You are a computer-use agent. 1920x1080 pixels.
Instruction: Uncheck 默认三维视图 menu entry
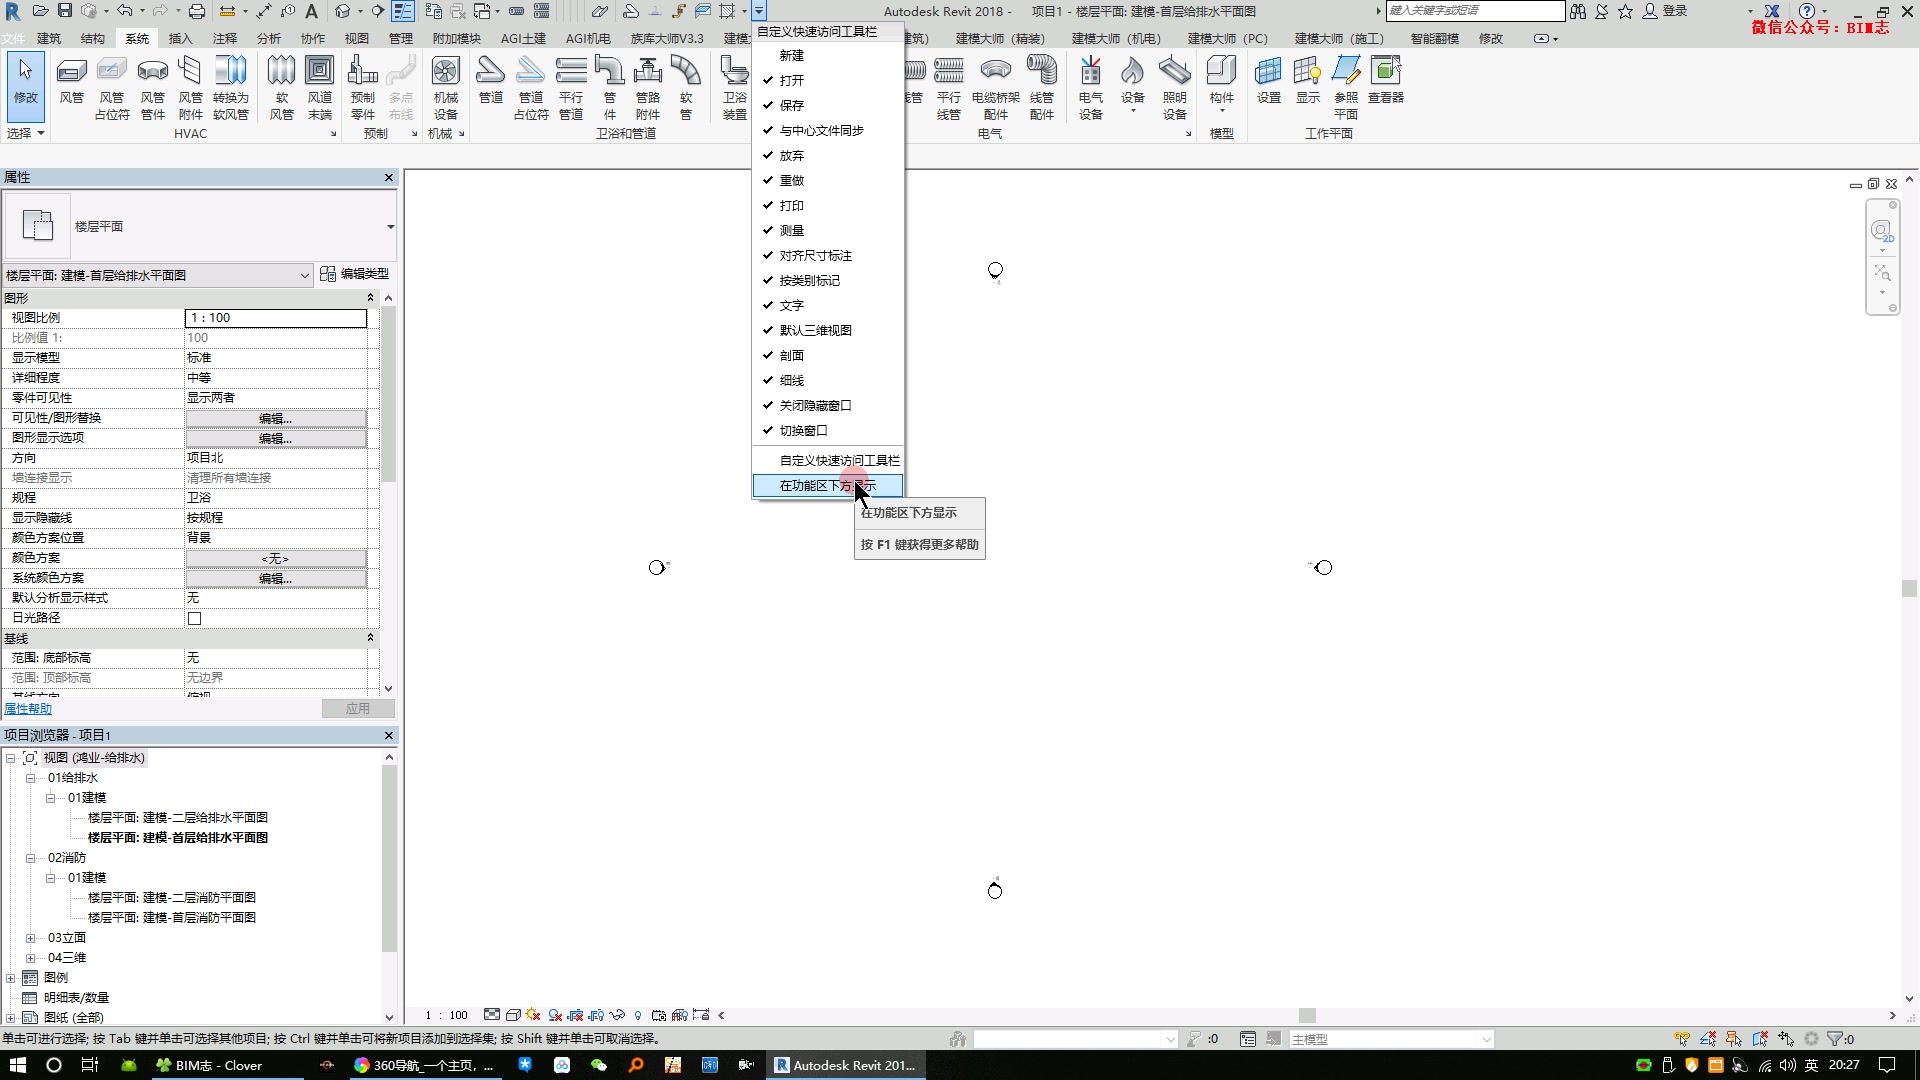point(815,331)
